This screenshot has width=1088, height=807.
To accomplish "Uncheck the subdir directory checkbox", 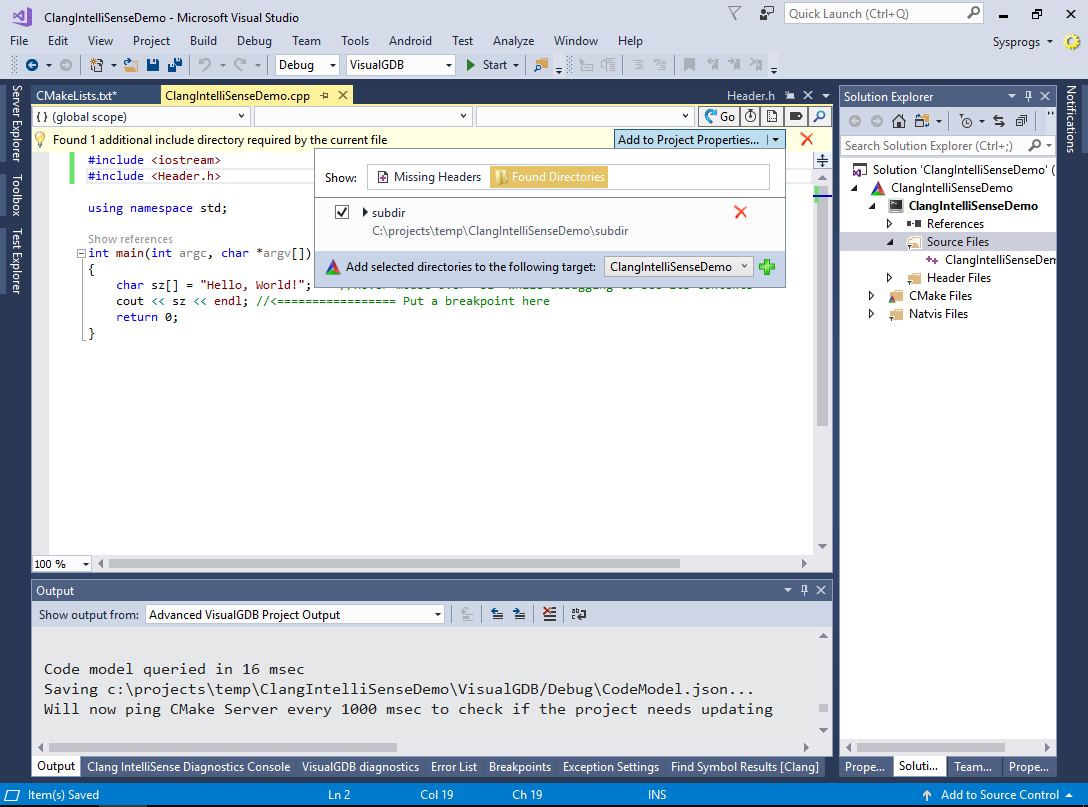I will coord(342,211).
